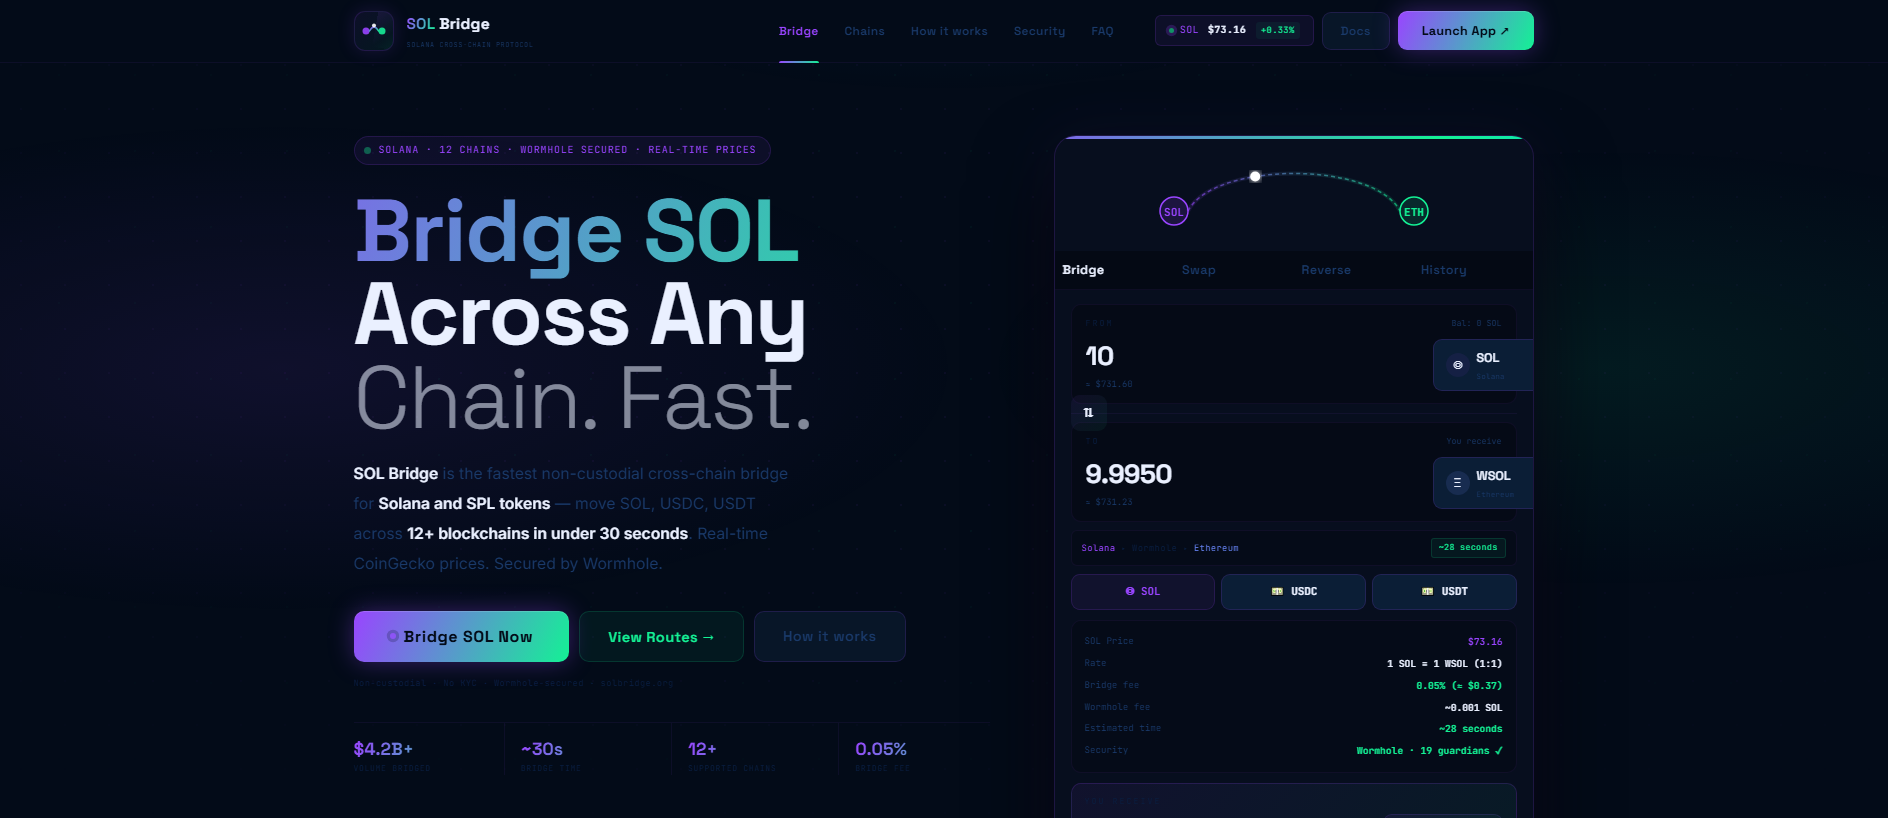Select the USDC token chip
The width and height of the screenshot is (1888, 818).
coord(1293,592)
